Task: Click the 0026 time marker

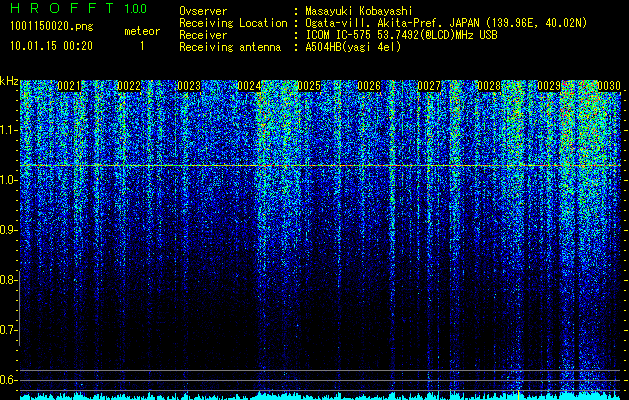Action: coord(369,86)
